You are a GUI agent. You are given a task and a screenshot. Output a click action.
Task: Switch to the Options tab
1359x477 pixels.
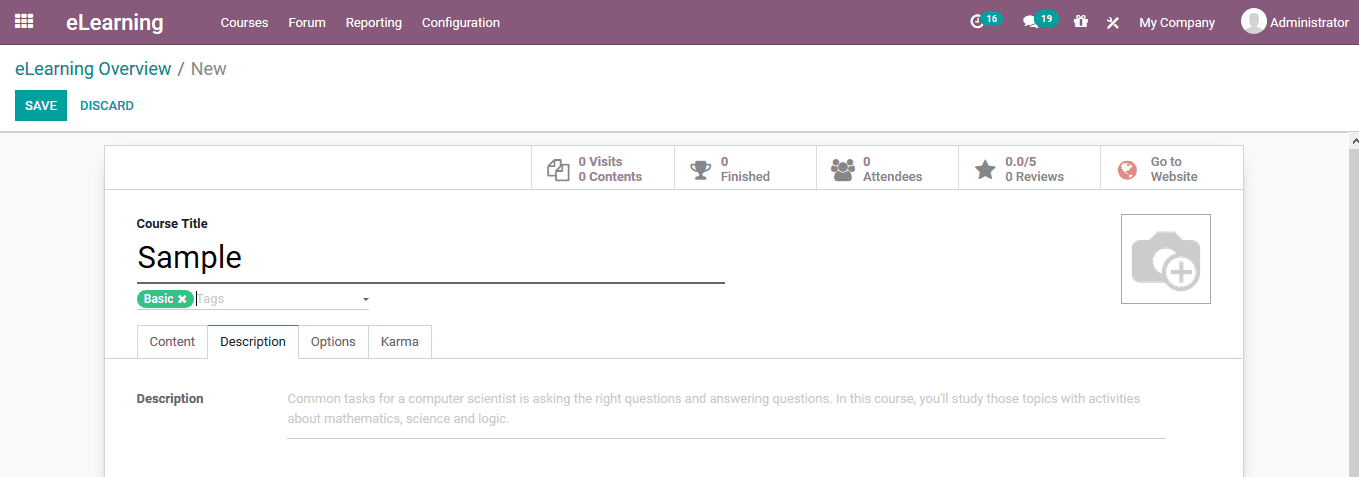point(333,342)
